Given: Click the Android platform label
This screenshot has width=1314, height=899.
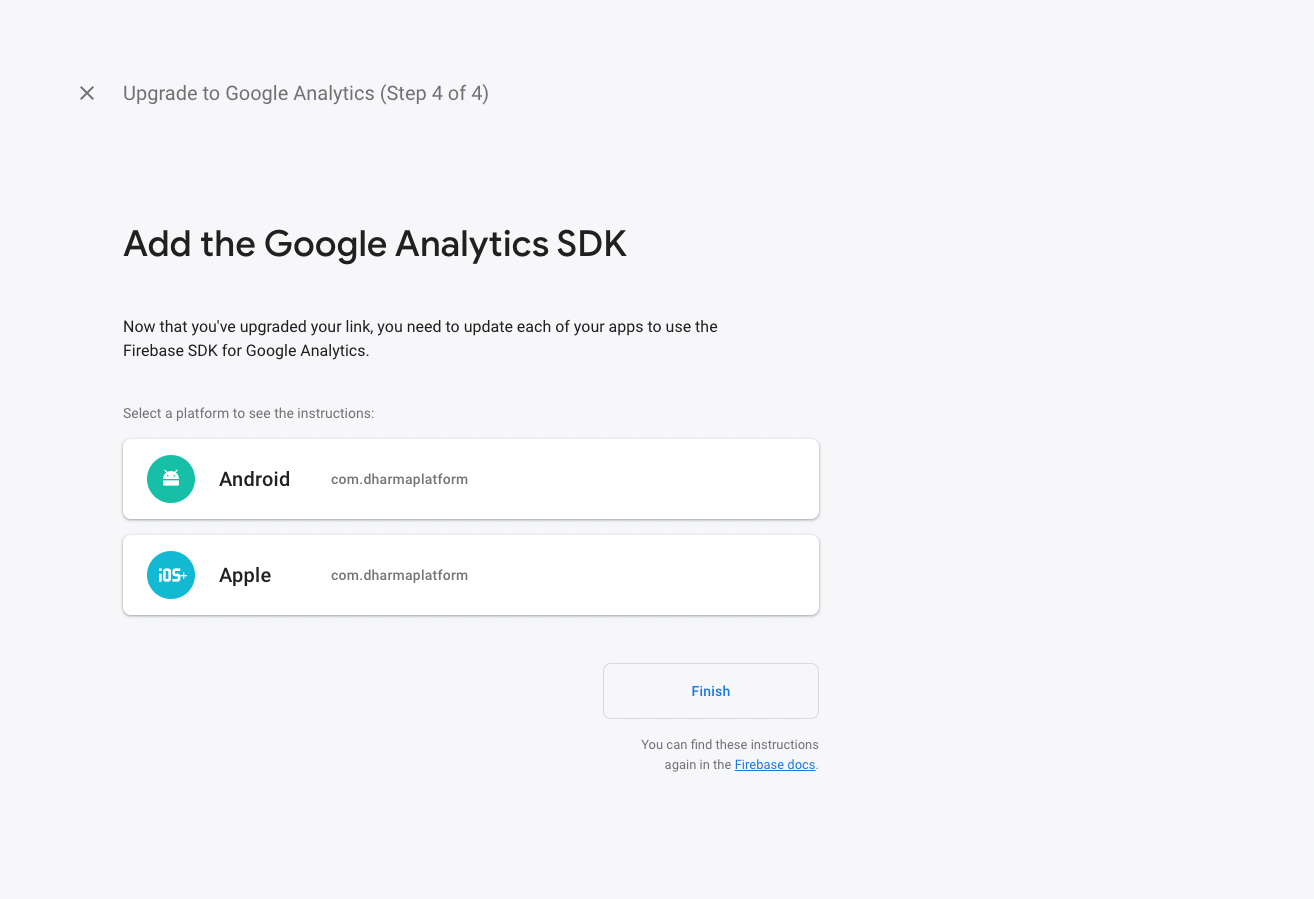Looking at the screenshot, I should point(254,479).
